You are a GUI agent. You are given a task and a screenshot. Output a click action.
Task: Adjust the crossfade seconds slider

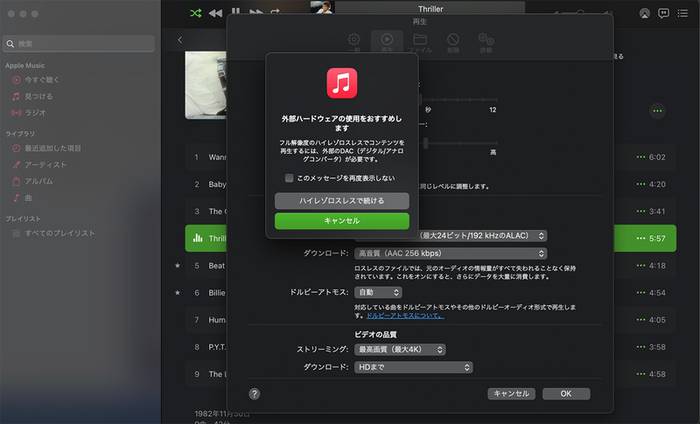(x=458, y=100)
